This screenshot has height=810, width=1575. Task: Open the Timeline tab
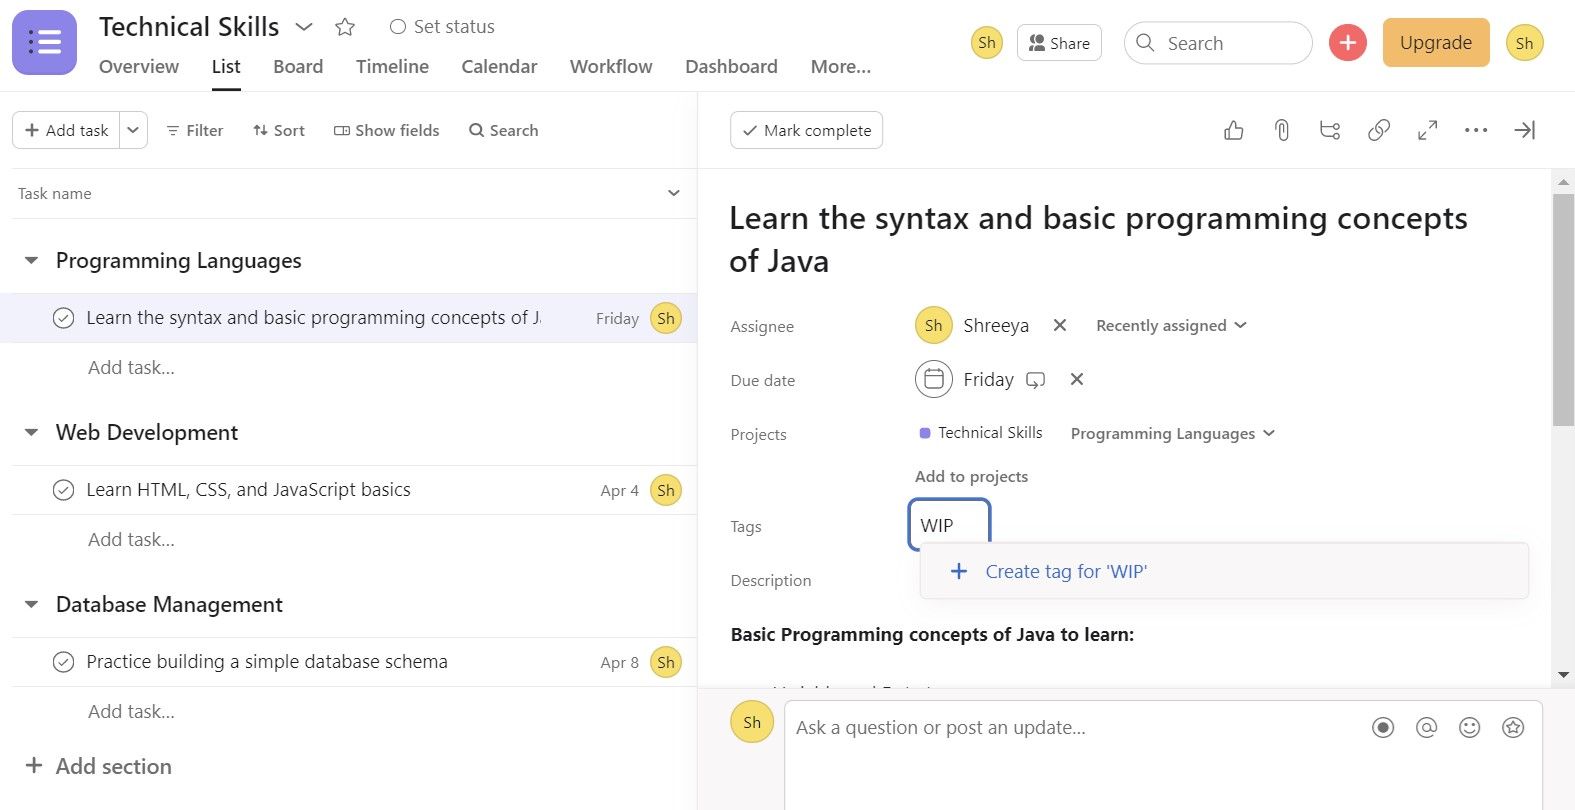(x=392, y=67)
